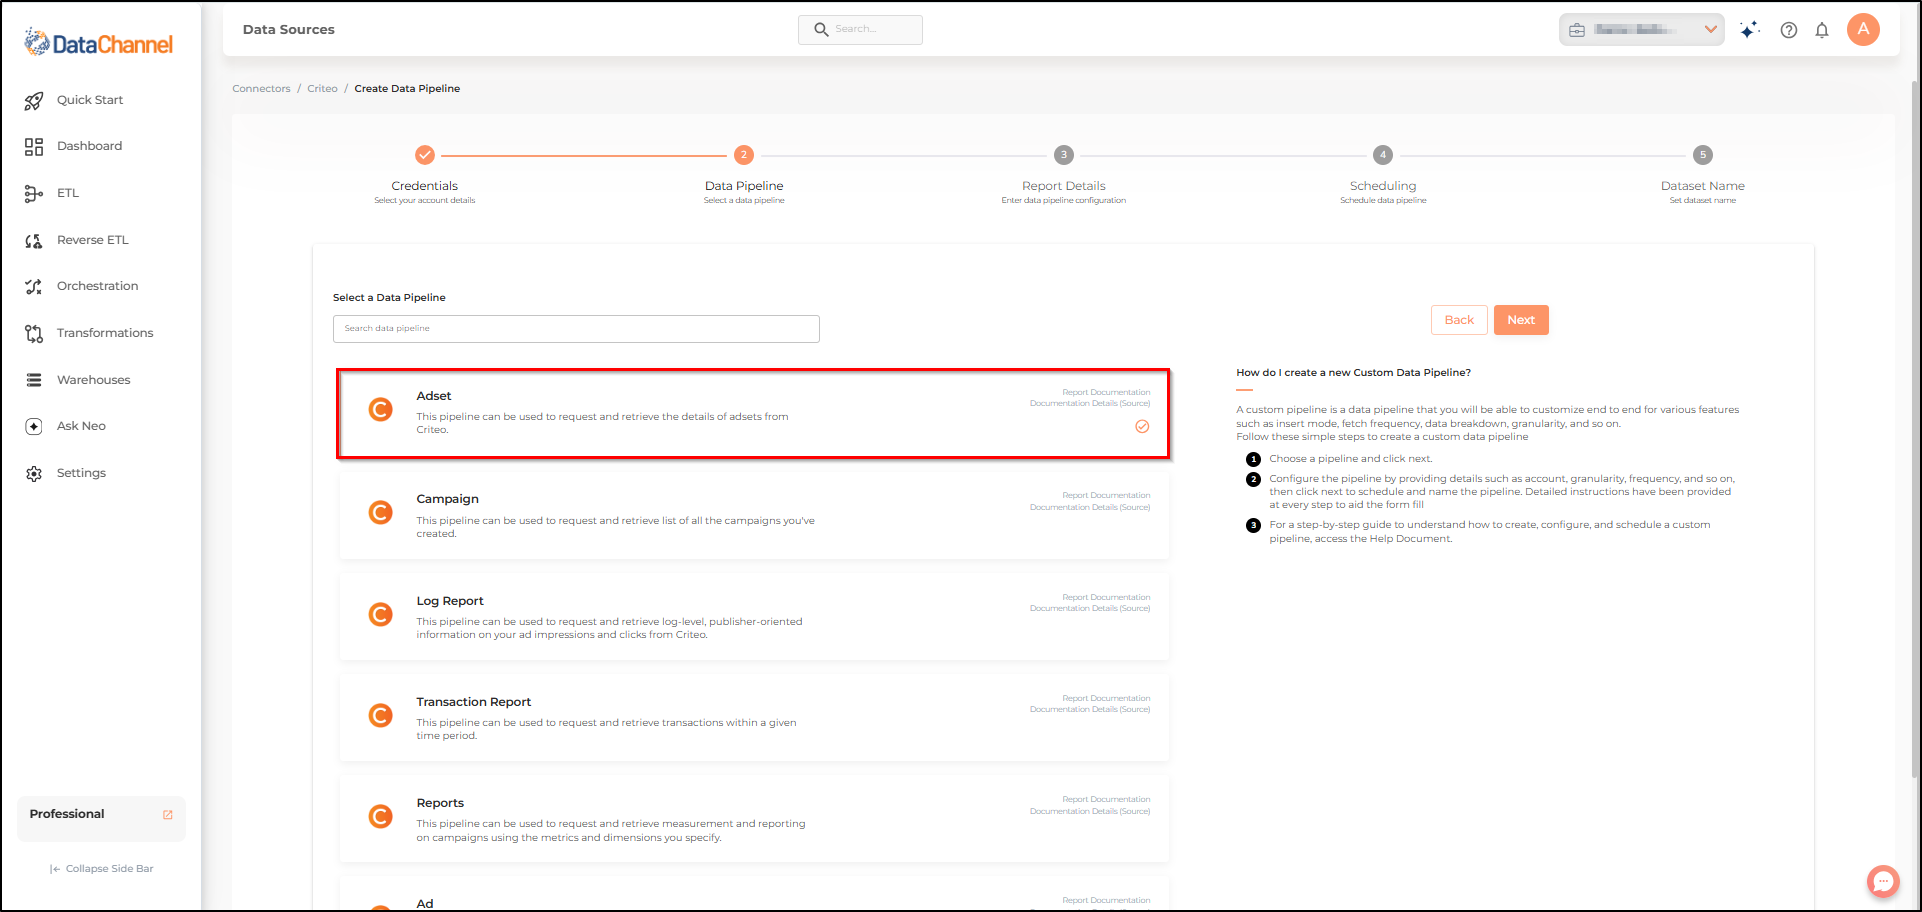Open the Reverse ETL sidebar icon
1922x912 pixels.
click(x=34, y=240)
